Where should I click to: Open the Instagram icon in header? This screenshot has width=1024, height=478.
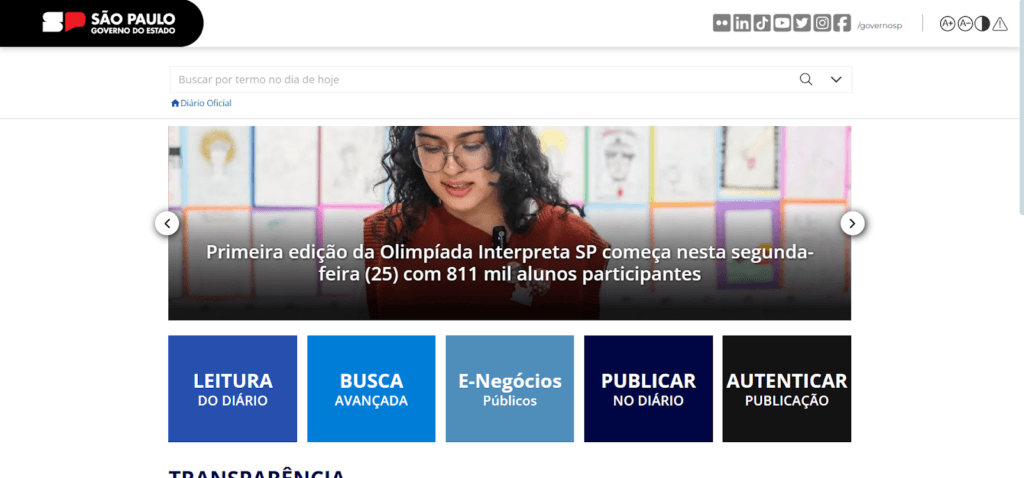pos(823,24)
